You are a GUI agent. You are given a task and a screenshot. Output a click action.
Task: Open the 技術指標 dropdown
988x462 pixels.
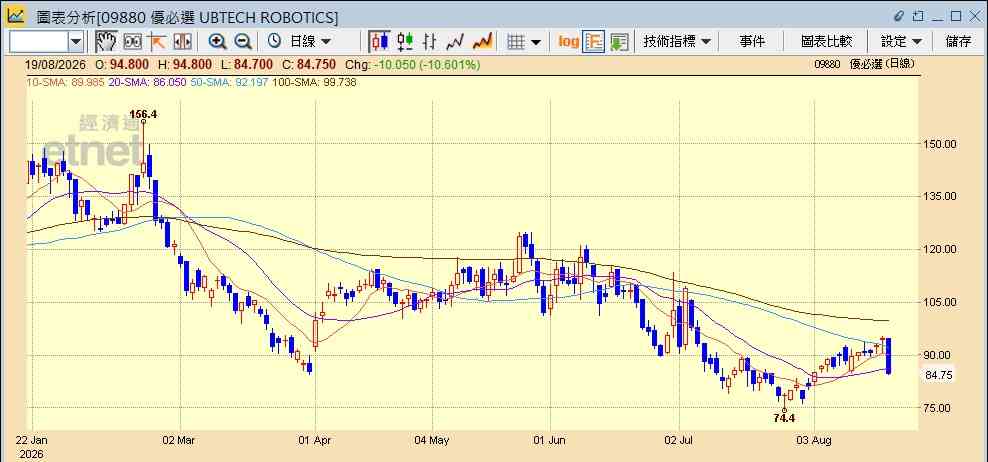(677, 42)
